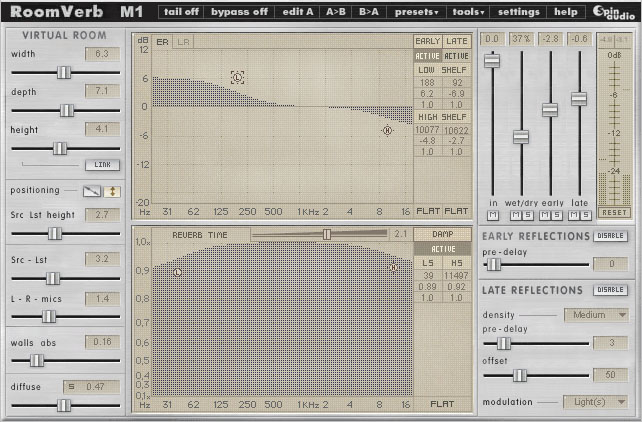Open the presets menu
642x422 pixels.
[416, 12]
